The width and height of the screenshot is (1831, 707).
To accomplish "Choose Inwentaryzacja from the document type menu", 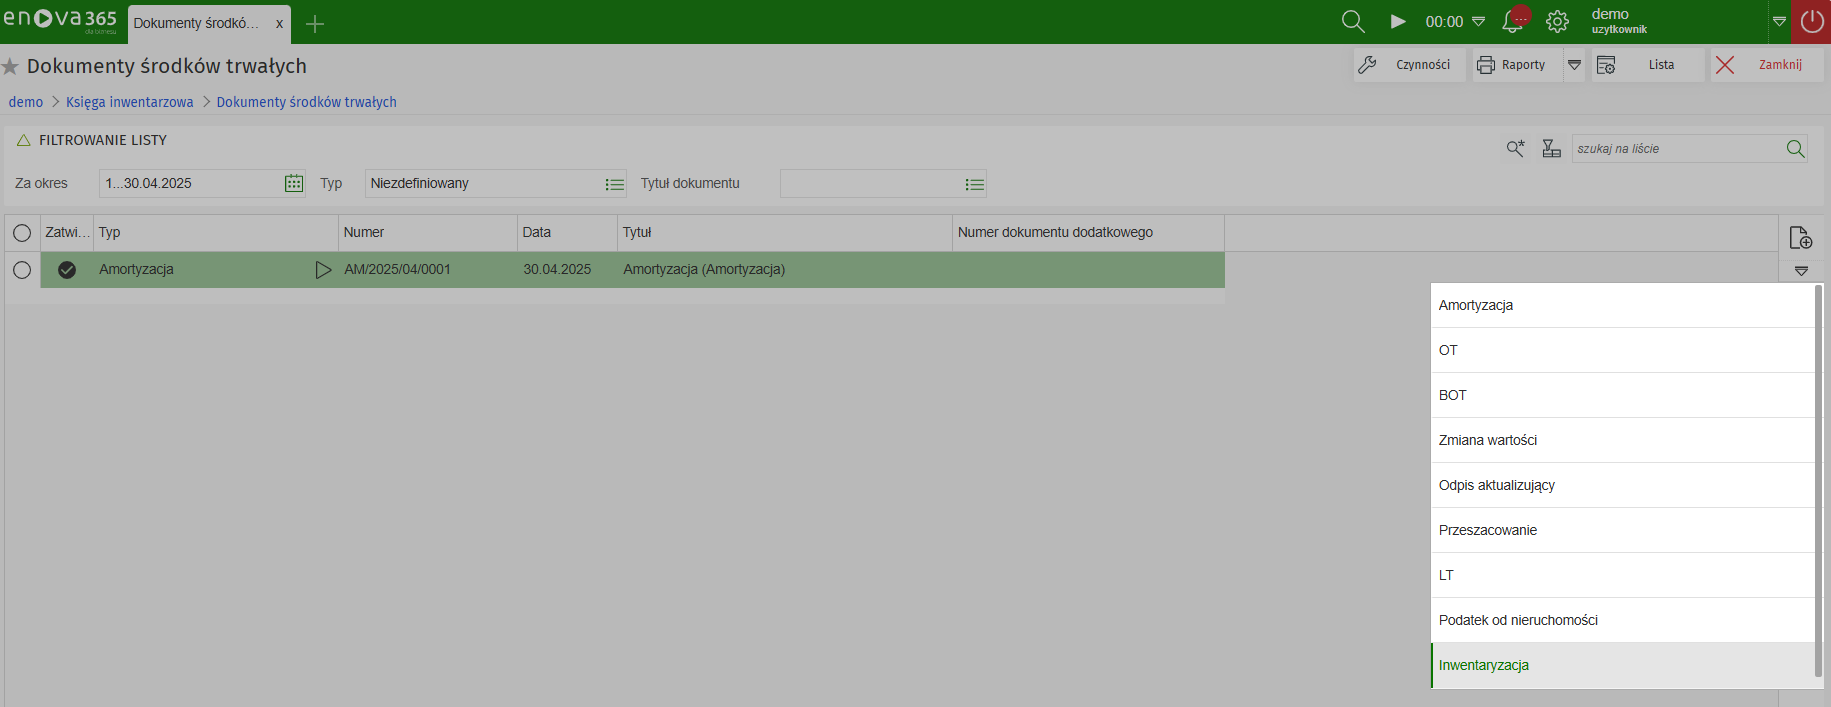I will point(1484,665).
